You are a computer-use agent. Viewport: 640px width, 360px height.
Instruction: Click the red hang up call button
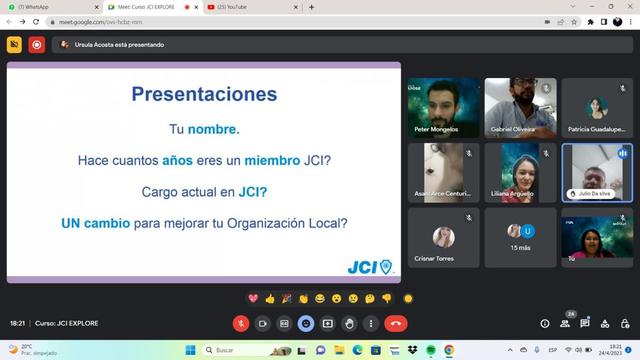(396, 324)
